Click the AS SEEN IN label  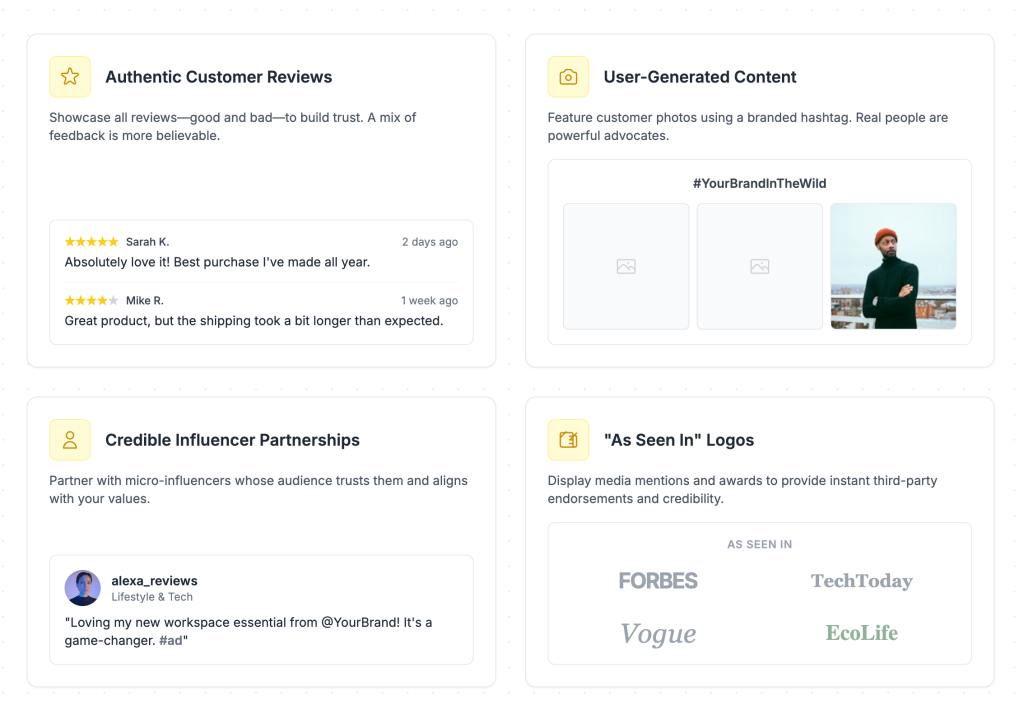click(x=759, y=544)
